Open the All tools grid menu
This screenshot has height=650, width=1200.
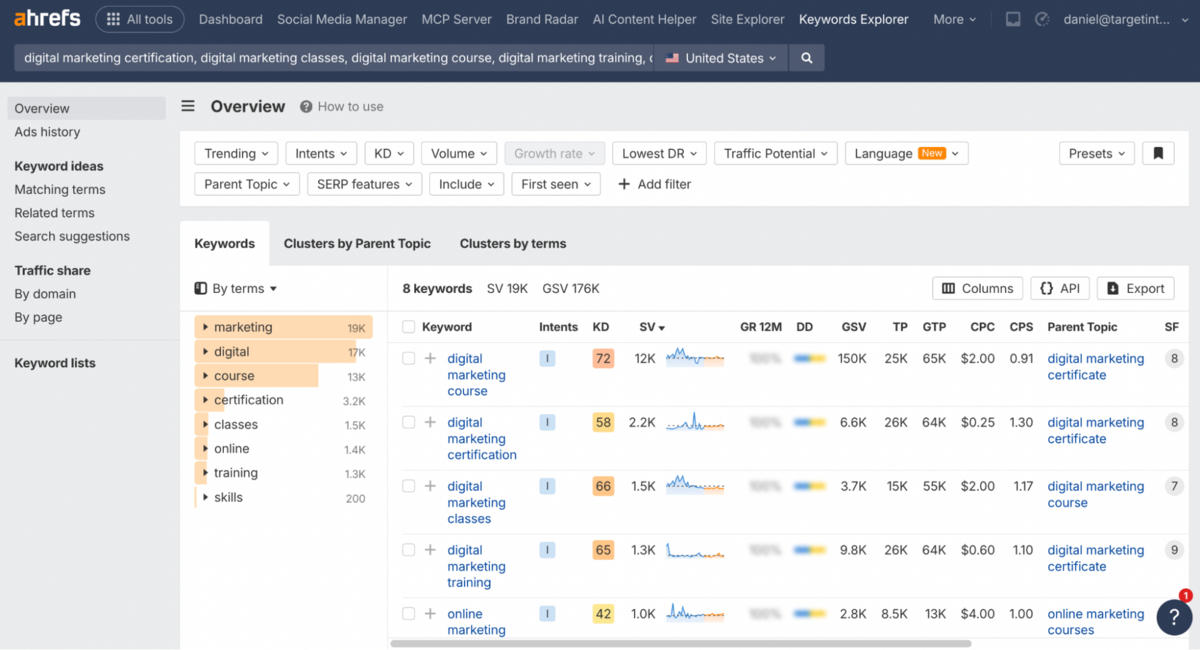click(140, 19)
